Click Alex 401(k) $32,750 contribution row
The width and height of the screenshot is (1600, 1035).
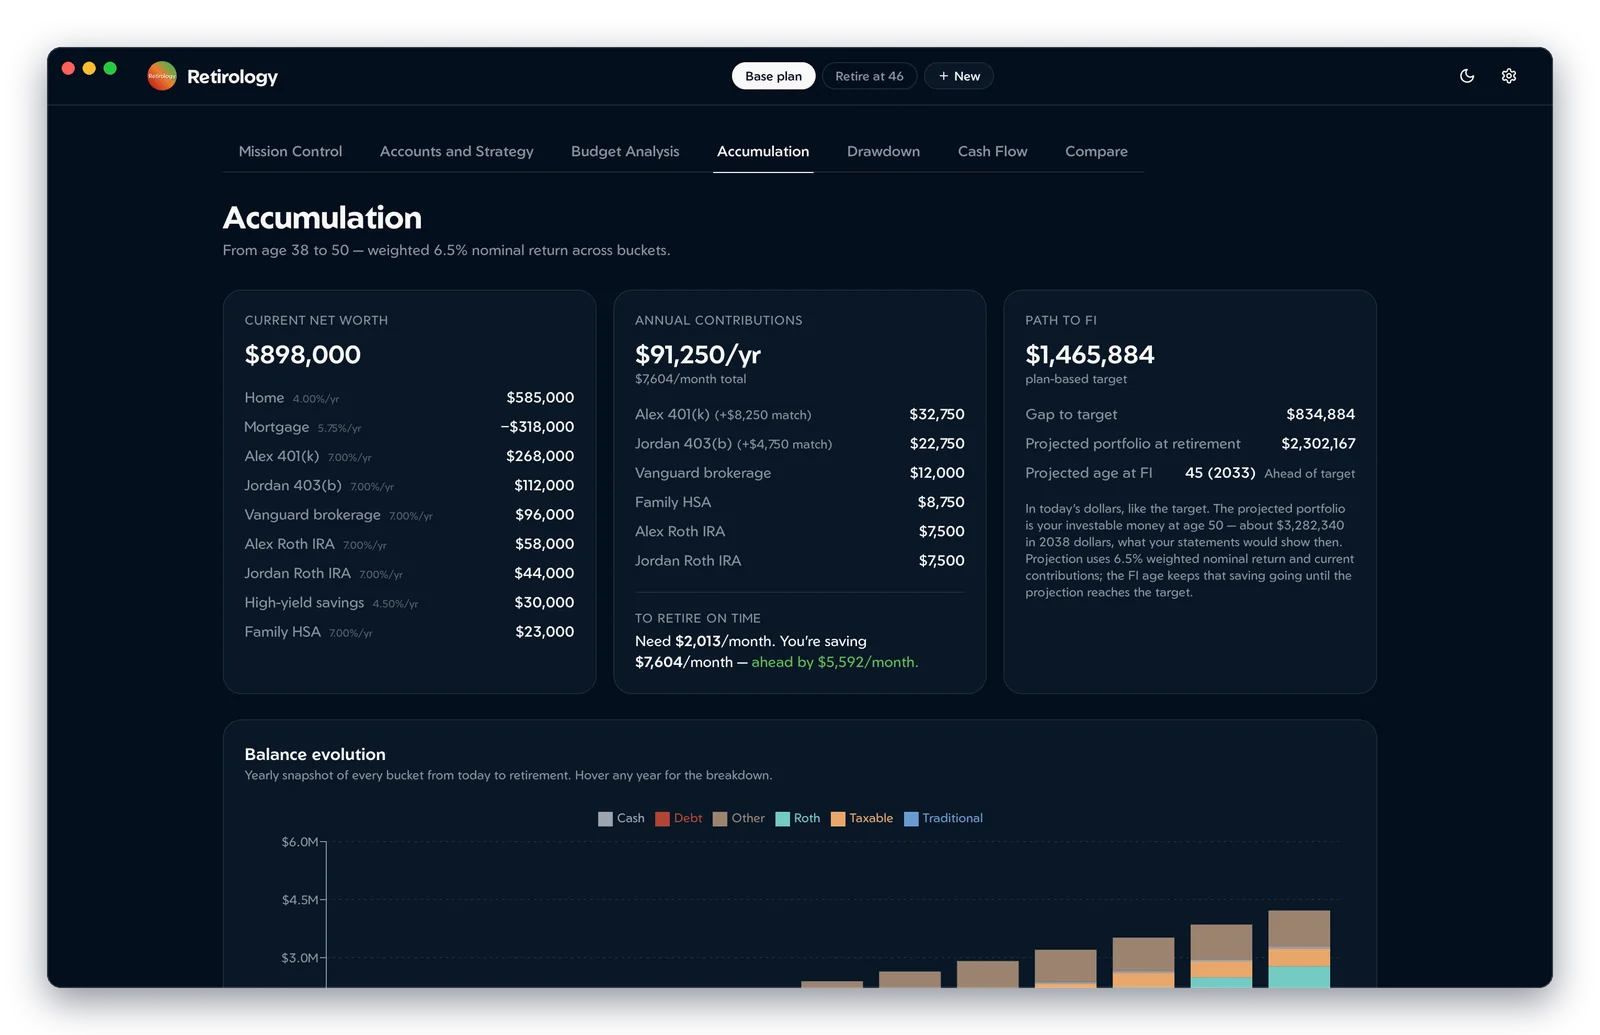799,414
